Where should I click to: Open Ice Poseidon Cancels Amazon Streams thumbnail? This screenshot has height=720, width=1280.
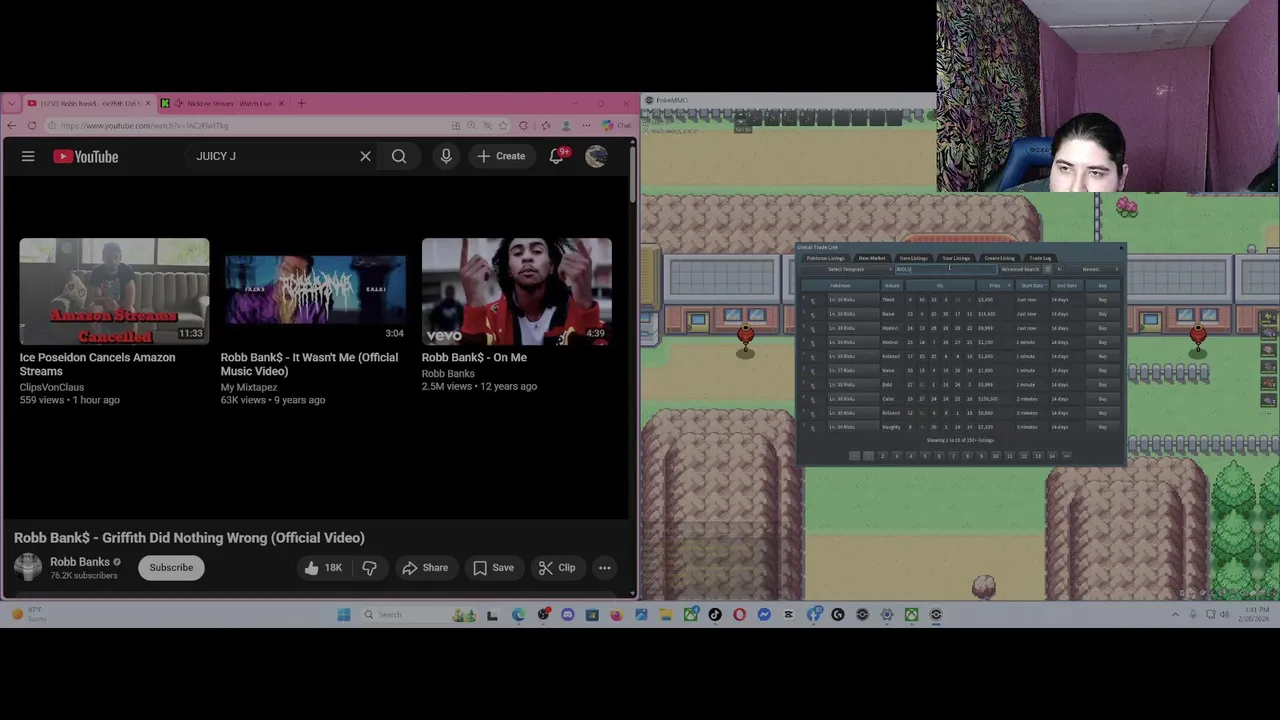click(114, 291)
